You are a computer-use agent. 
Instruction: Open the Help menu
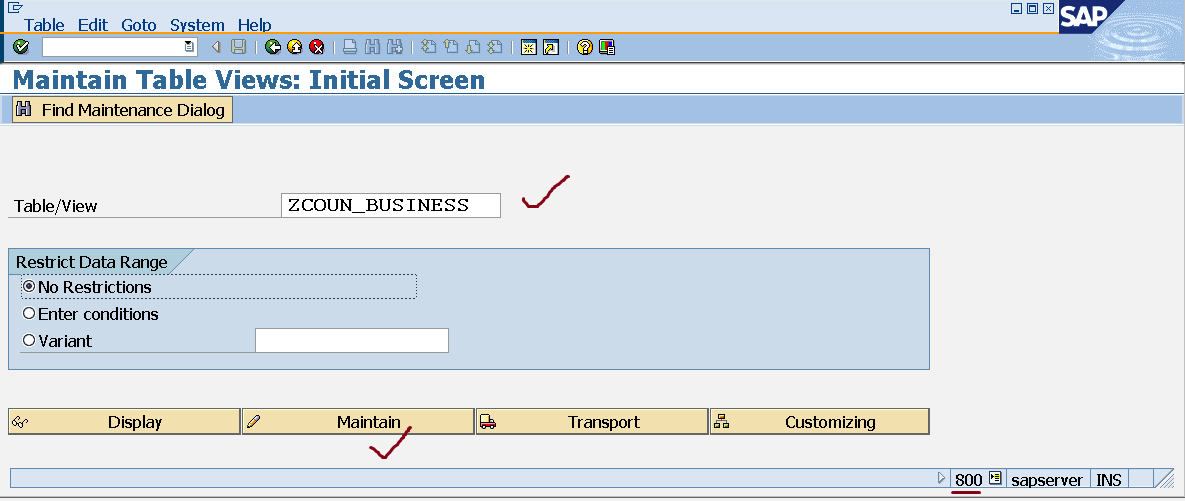pyautogui.click(x=255, y=25)
